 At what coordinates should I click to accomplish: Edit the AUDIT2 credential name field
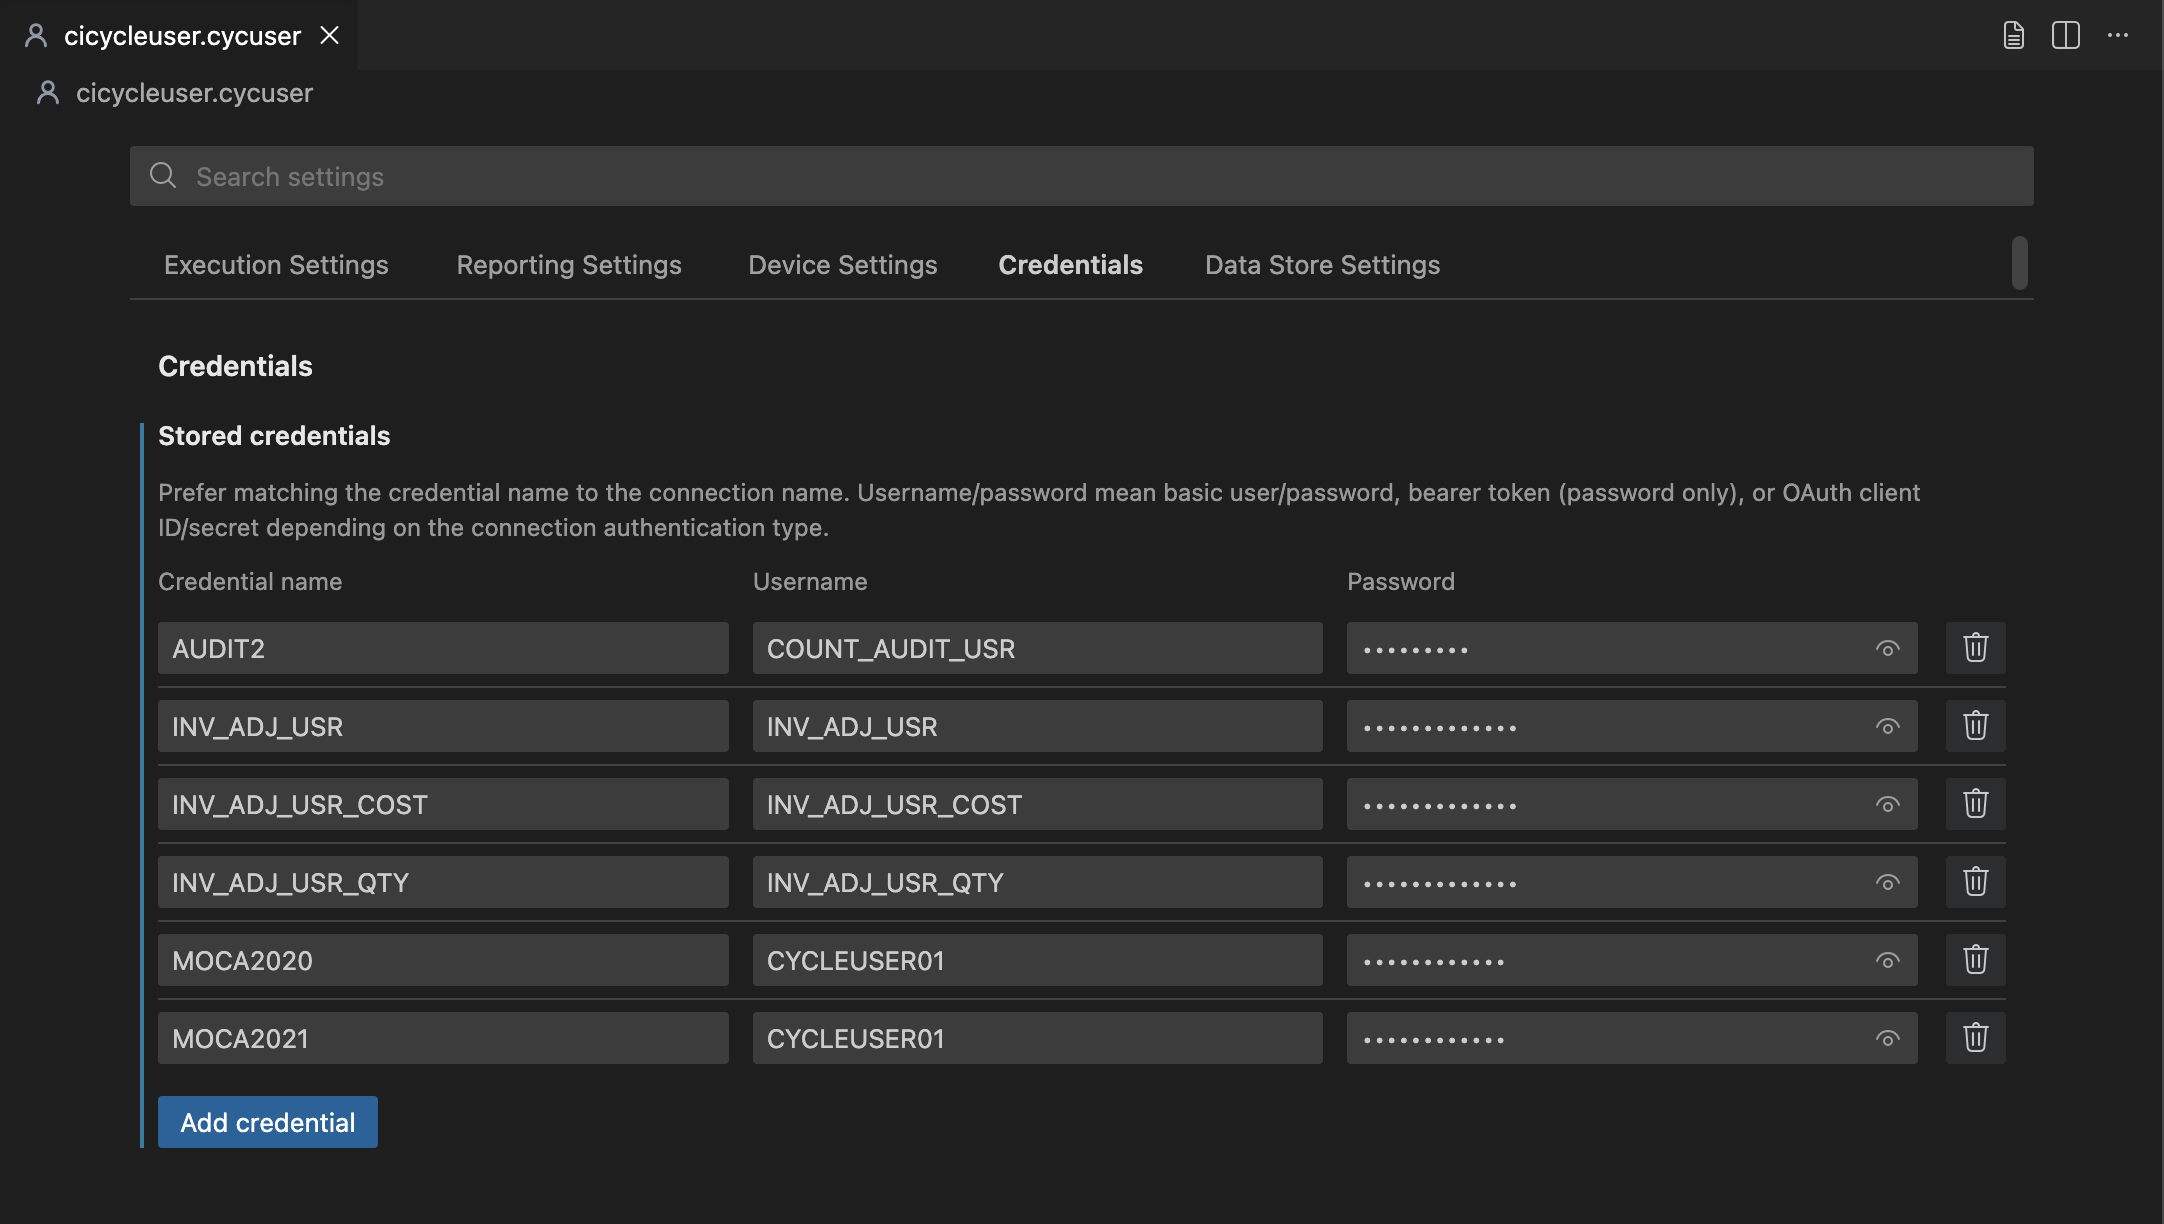443,648
